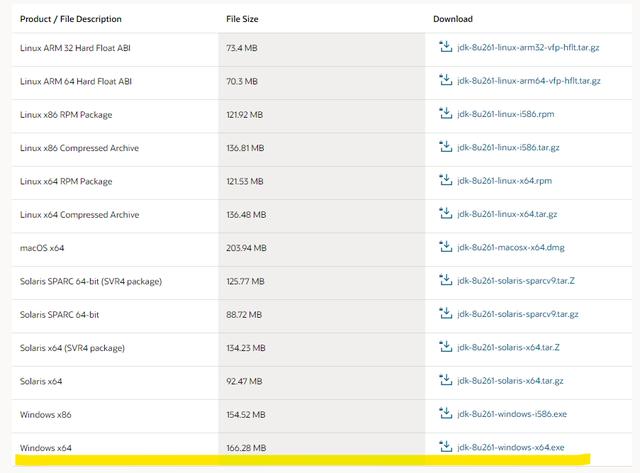This screenshot has width=640, height=473.
Task: Click download icon for jdk-8u261-linux-arm32-vfp-hflt.tar.gz
Action: 445,47
